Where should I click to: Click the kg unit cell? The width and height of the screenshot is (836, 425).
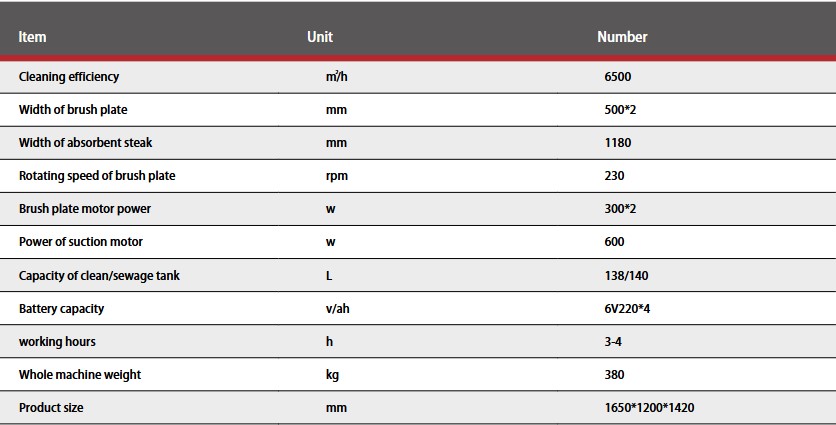click(334, 375)
